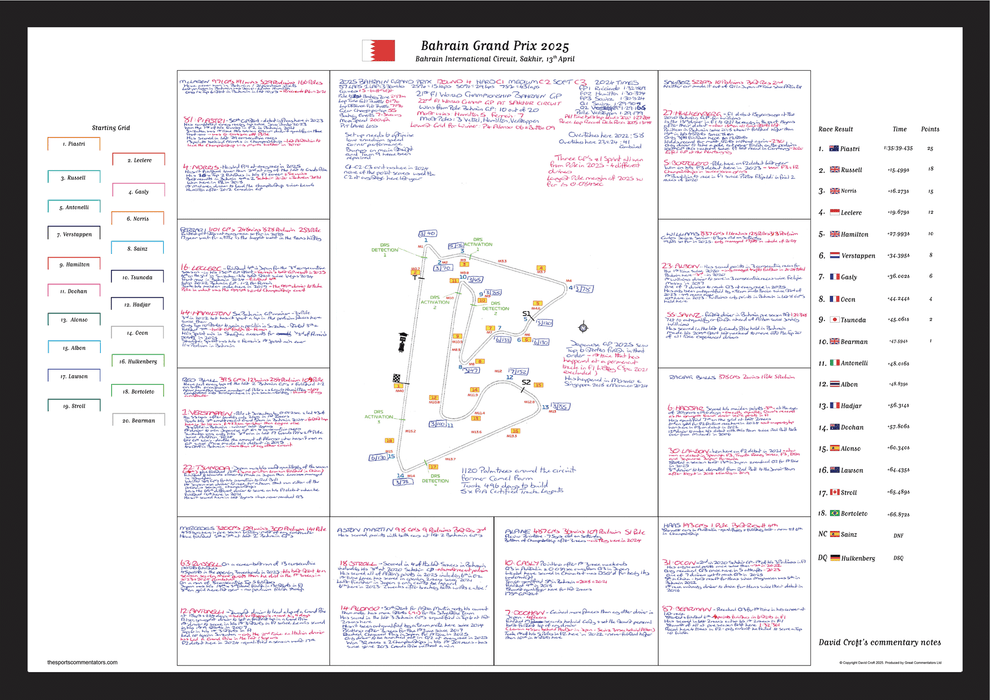
Task: Click the S1 sector marker on track
Action: click(x=526, y=314)
